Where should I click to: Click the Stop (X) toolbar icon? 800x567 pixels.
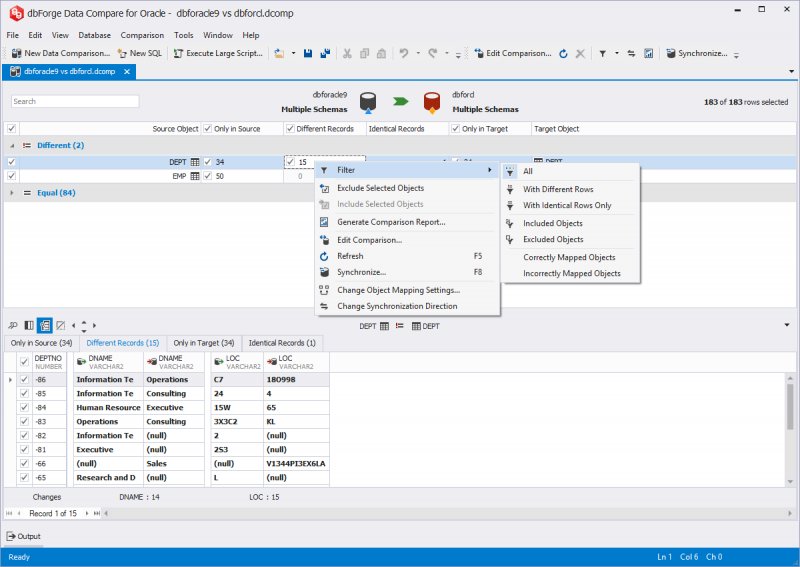pyautogui.click(x=580, y=53)
